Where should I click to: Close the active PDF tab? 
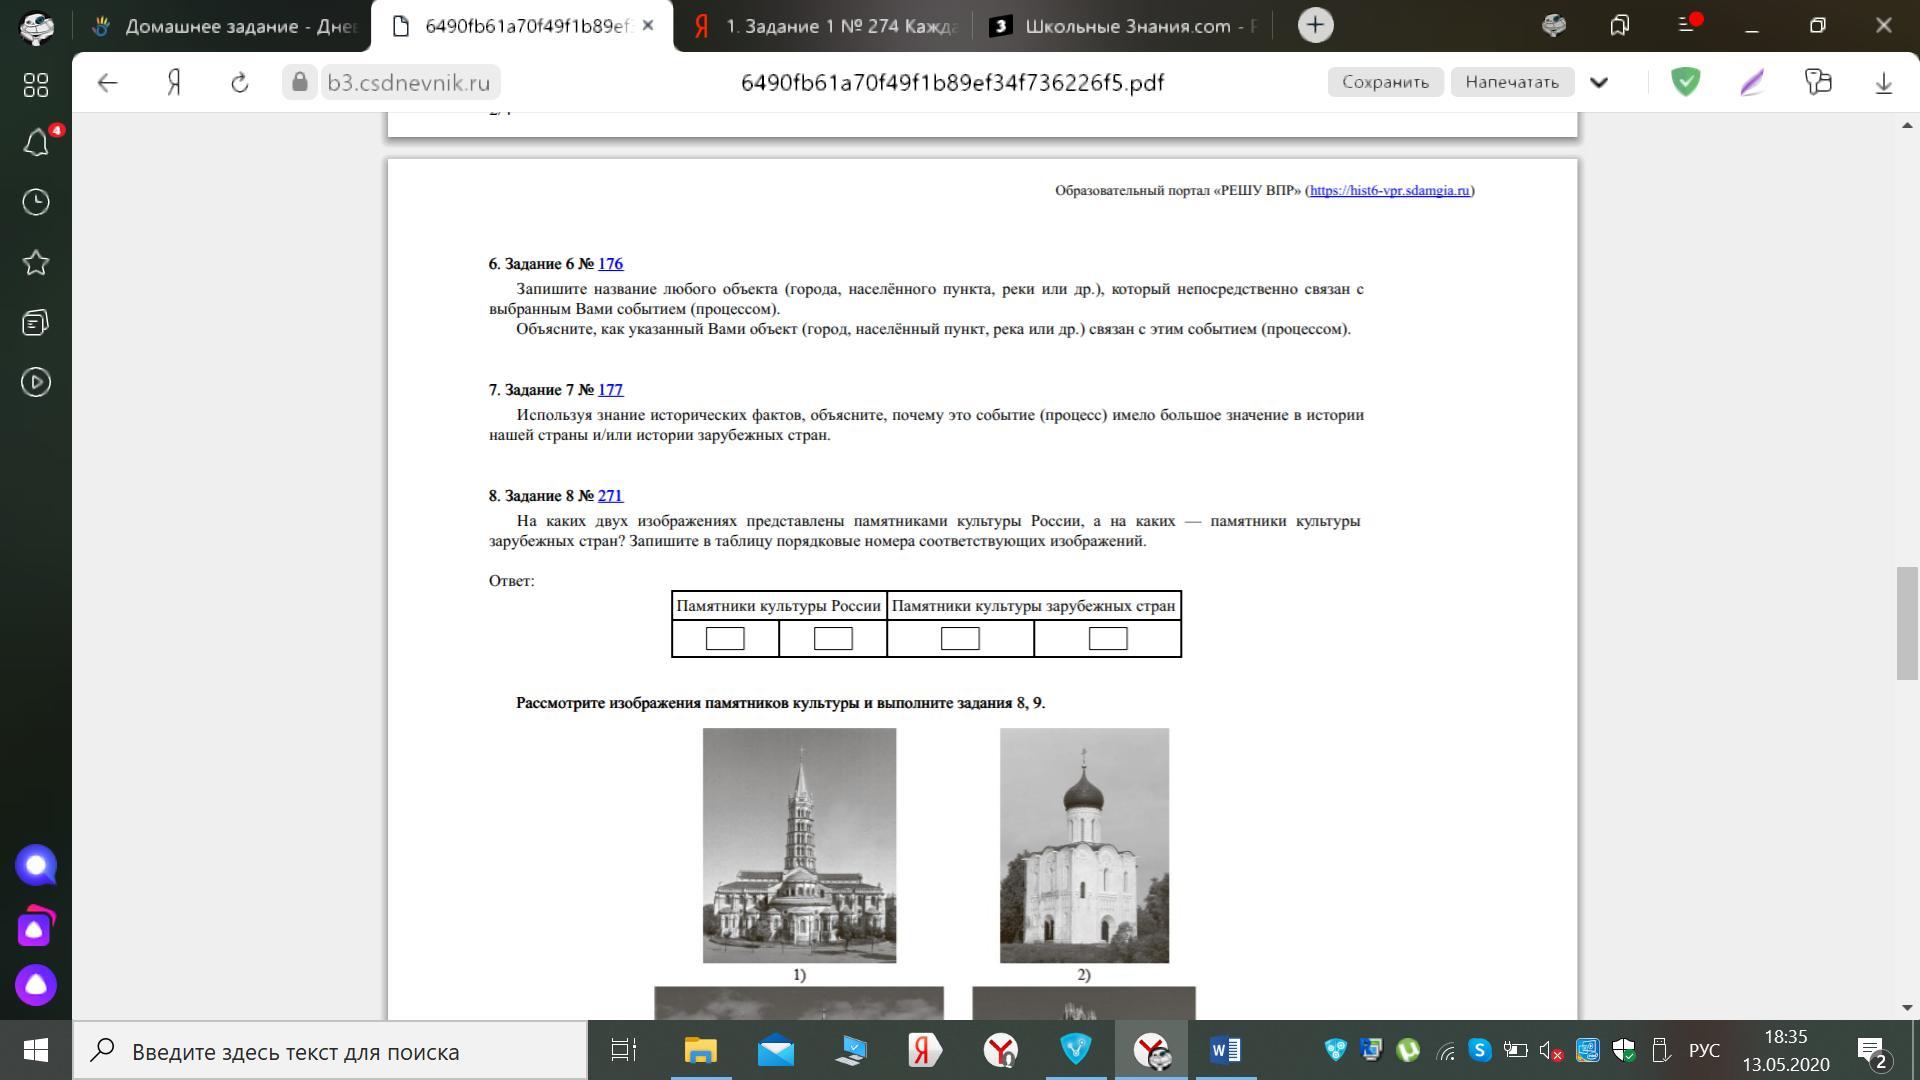tap(648, 26)
